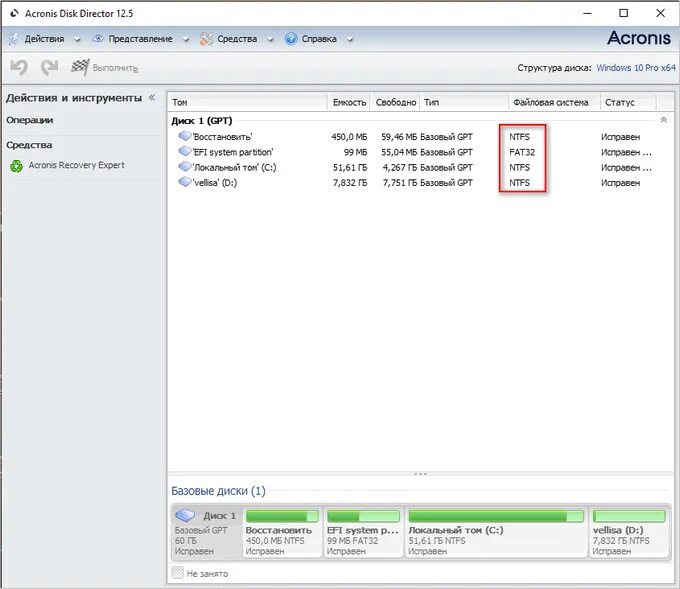Click the Acronis logo in title bar
This screenshot has height=589, width=680.
pos(14,13)
